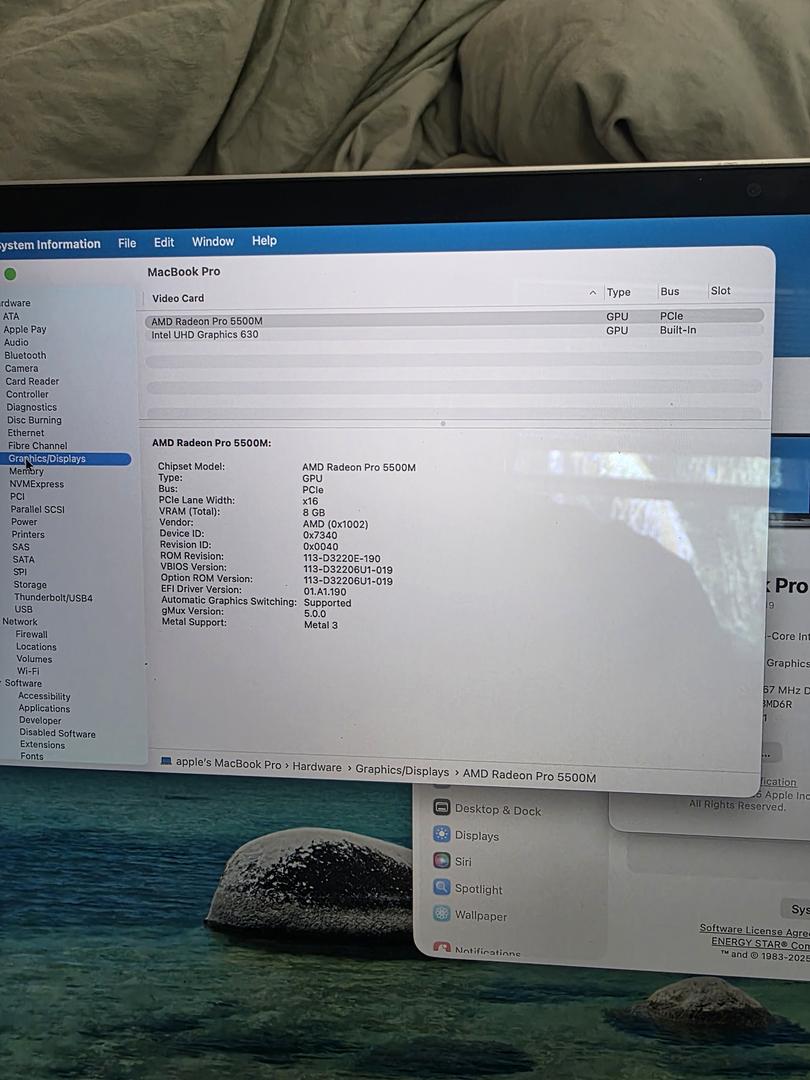Viewport: 810px width, 1080px height.
Task: Open the Wallpaper settings icon
Action: tap(441, 914)
